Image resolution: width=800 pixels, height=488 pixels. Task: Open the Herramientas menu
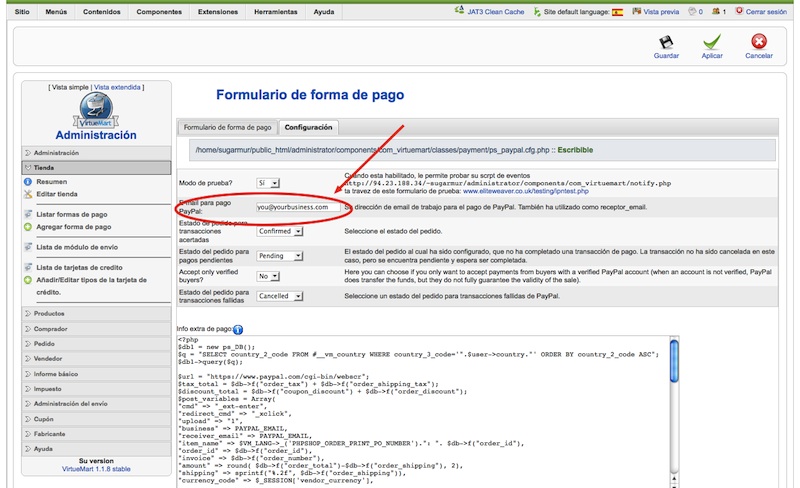(276, 12)
